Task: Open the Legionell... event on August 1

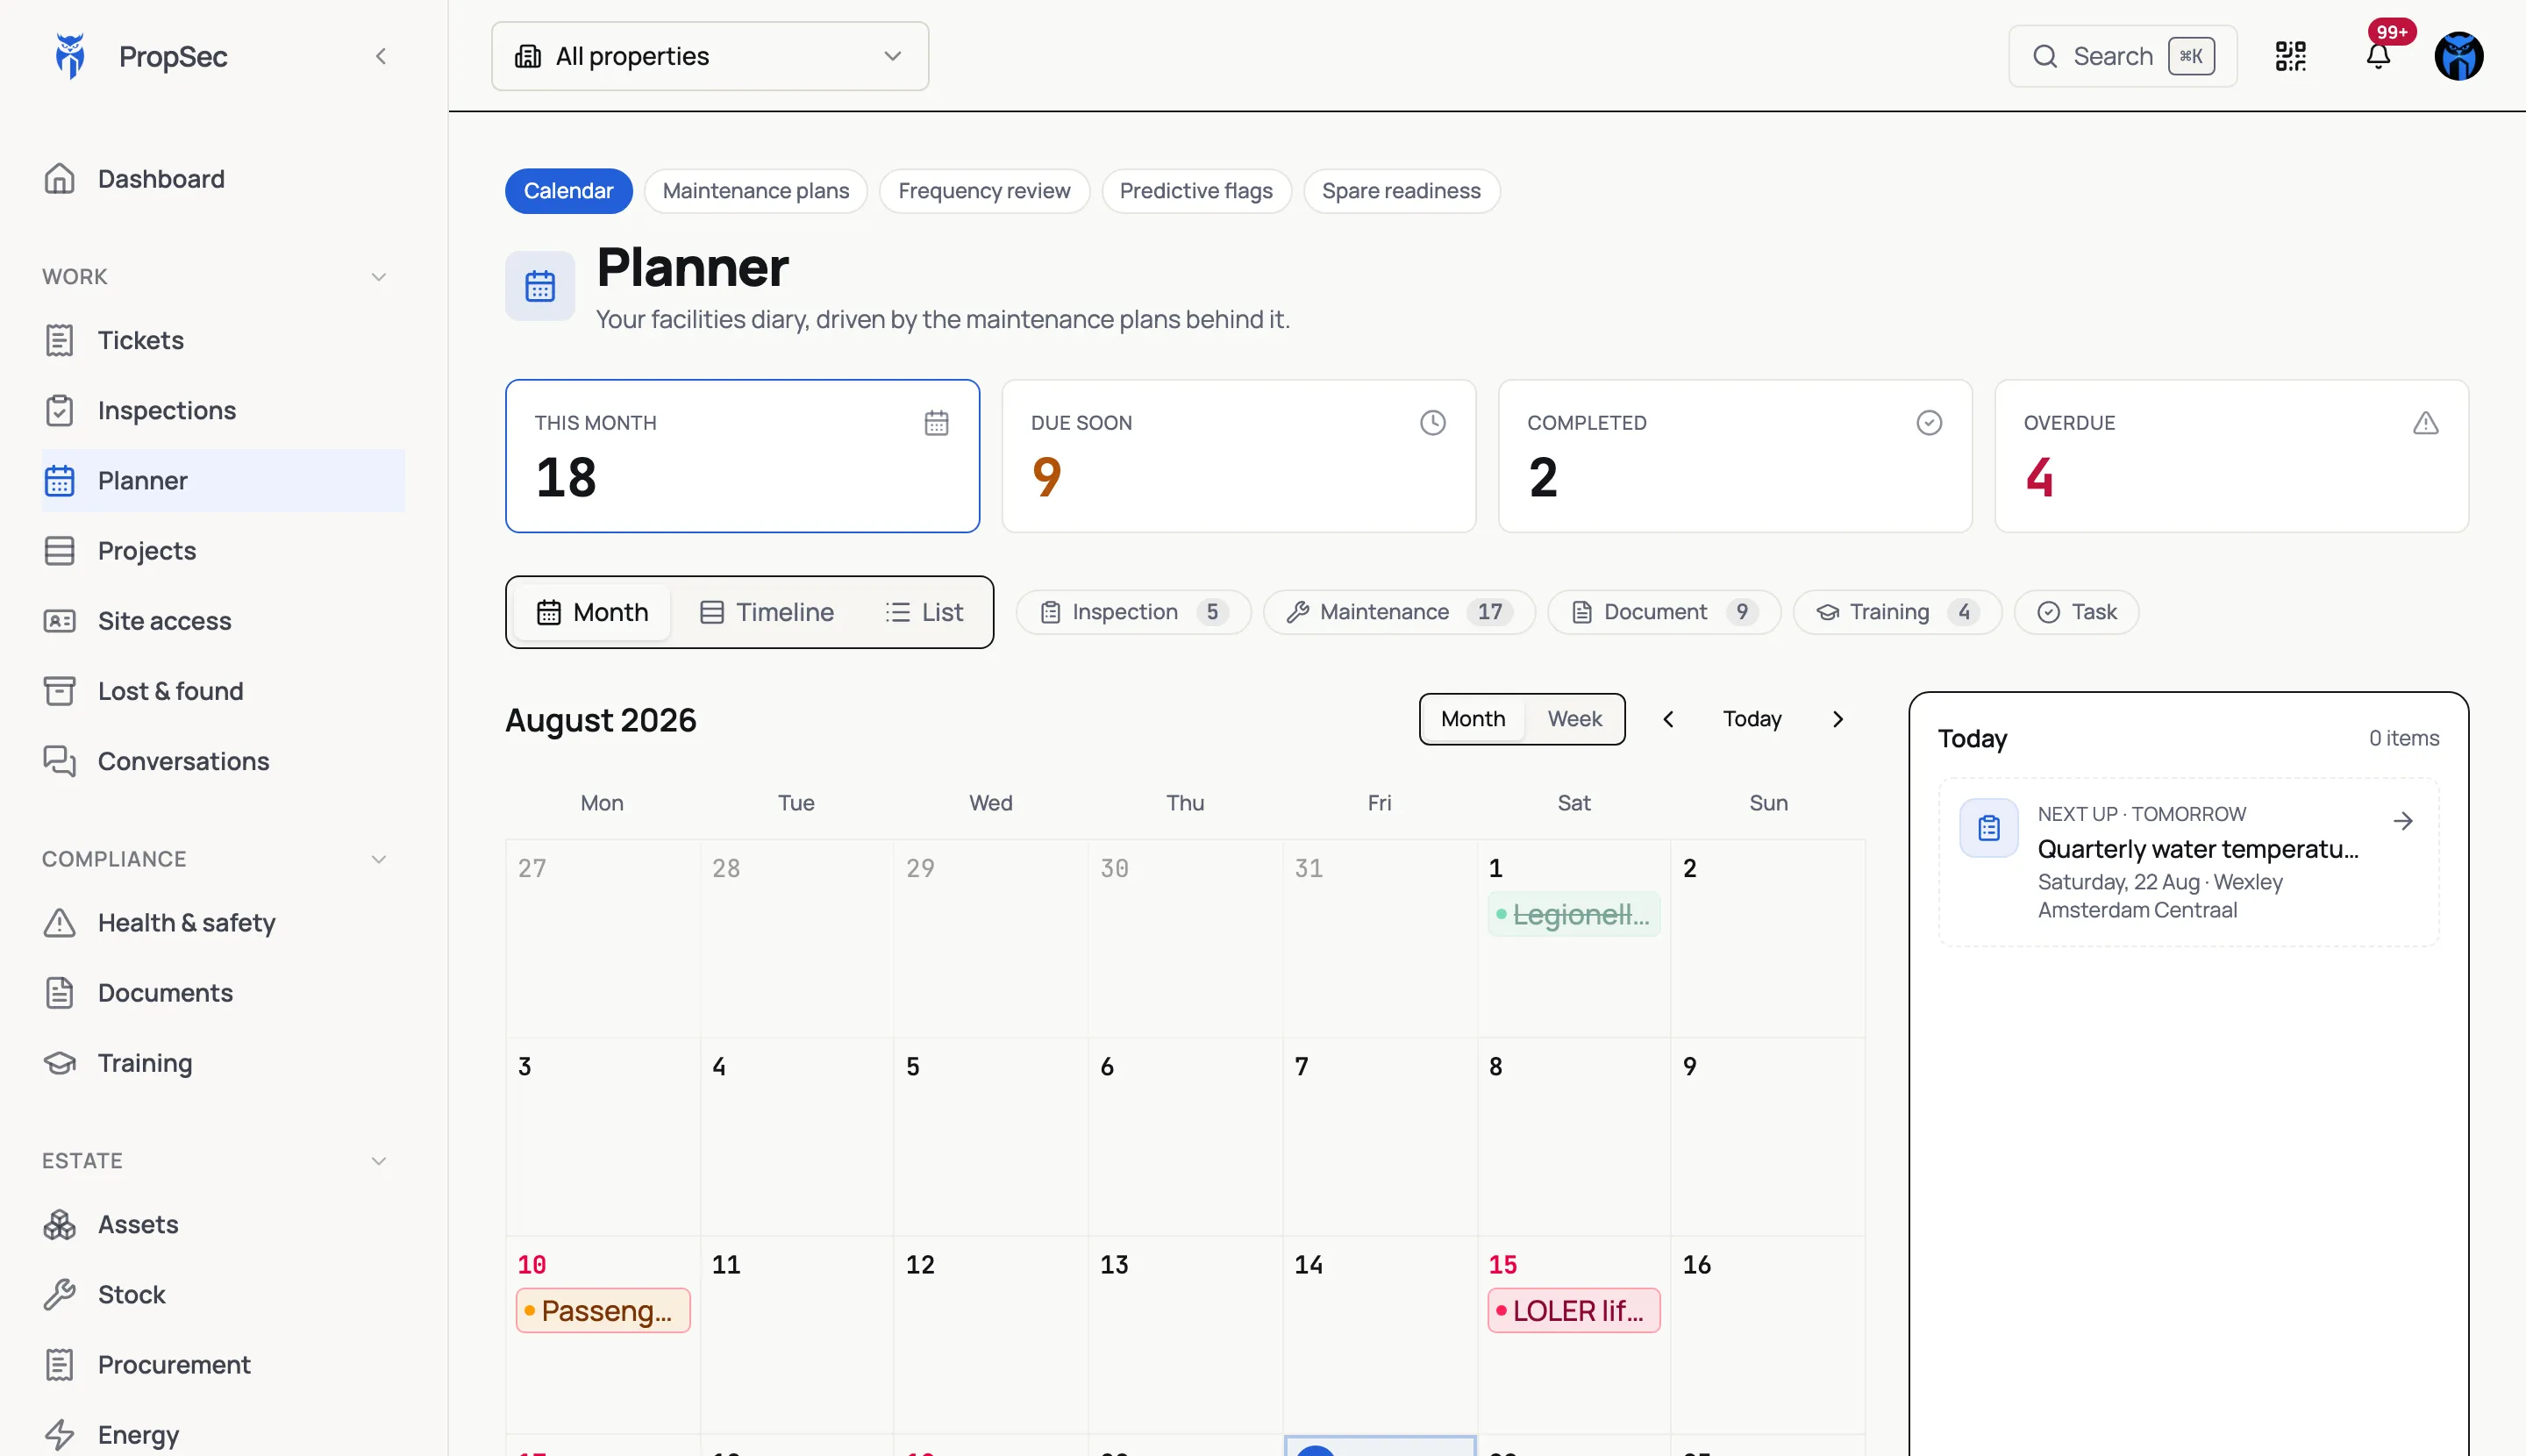Action: pos(1573,914)
